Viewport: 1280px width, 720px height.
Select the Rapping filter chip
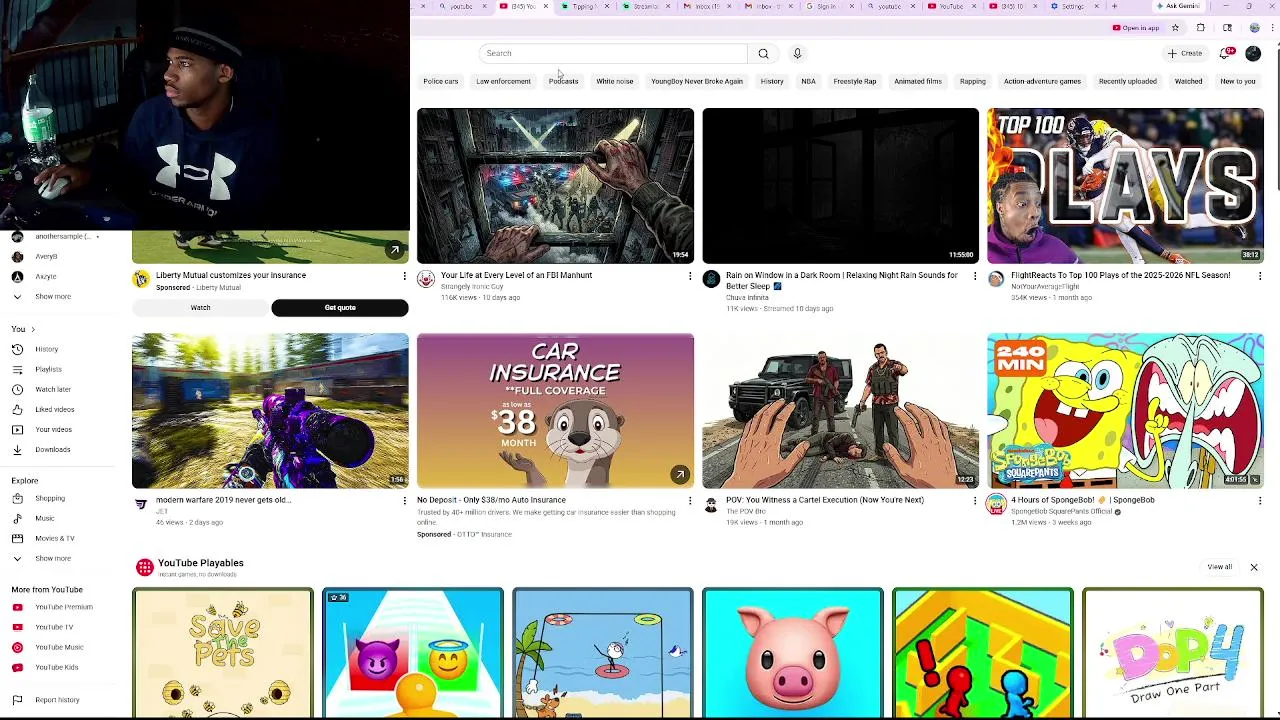coord(973,81)
